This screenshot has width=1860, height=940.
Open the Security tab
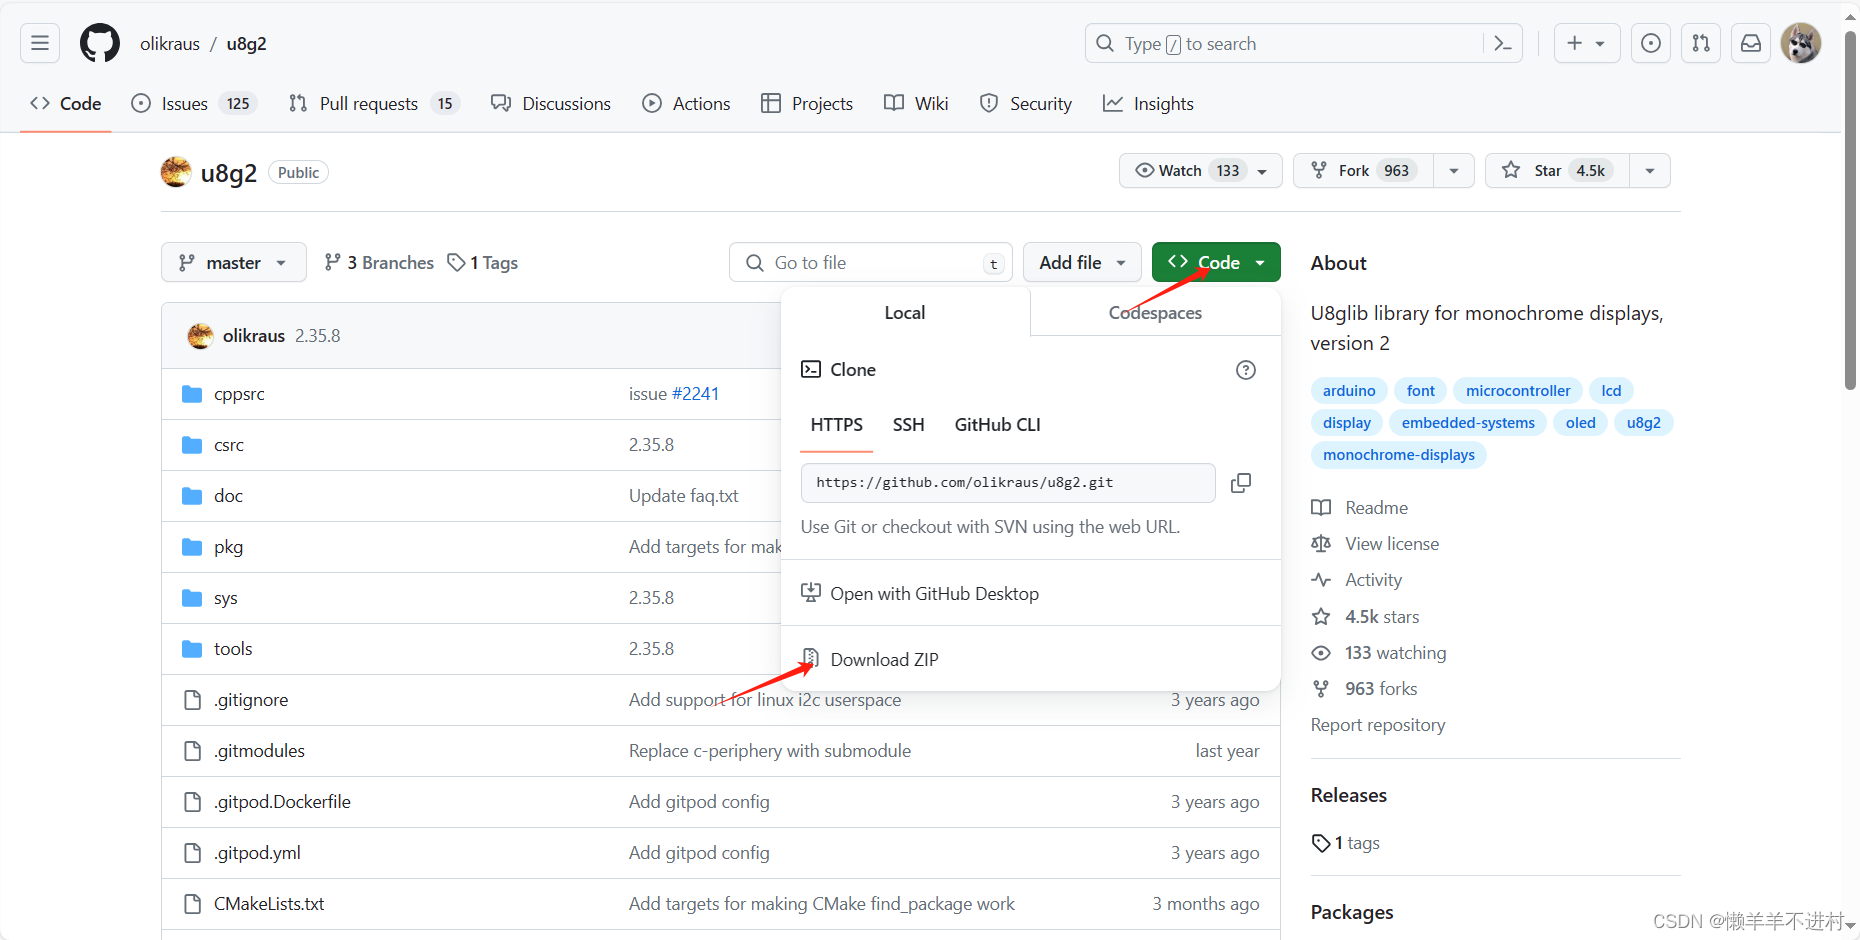pos(1026,104)
